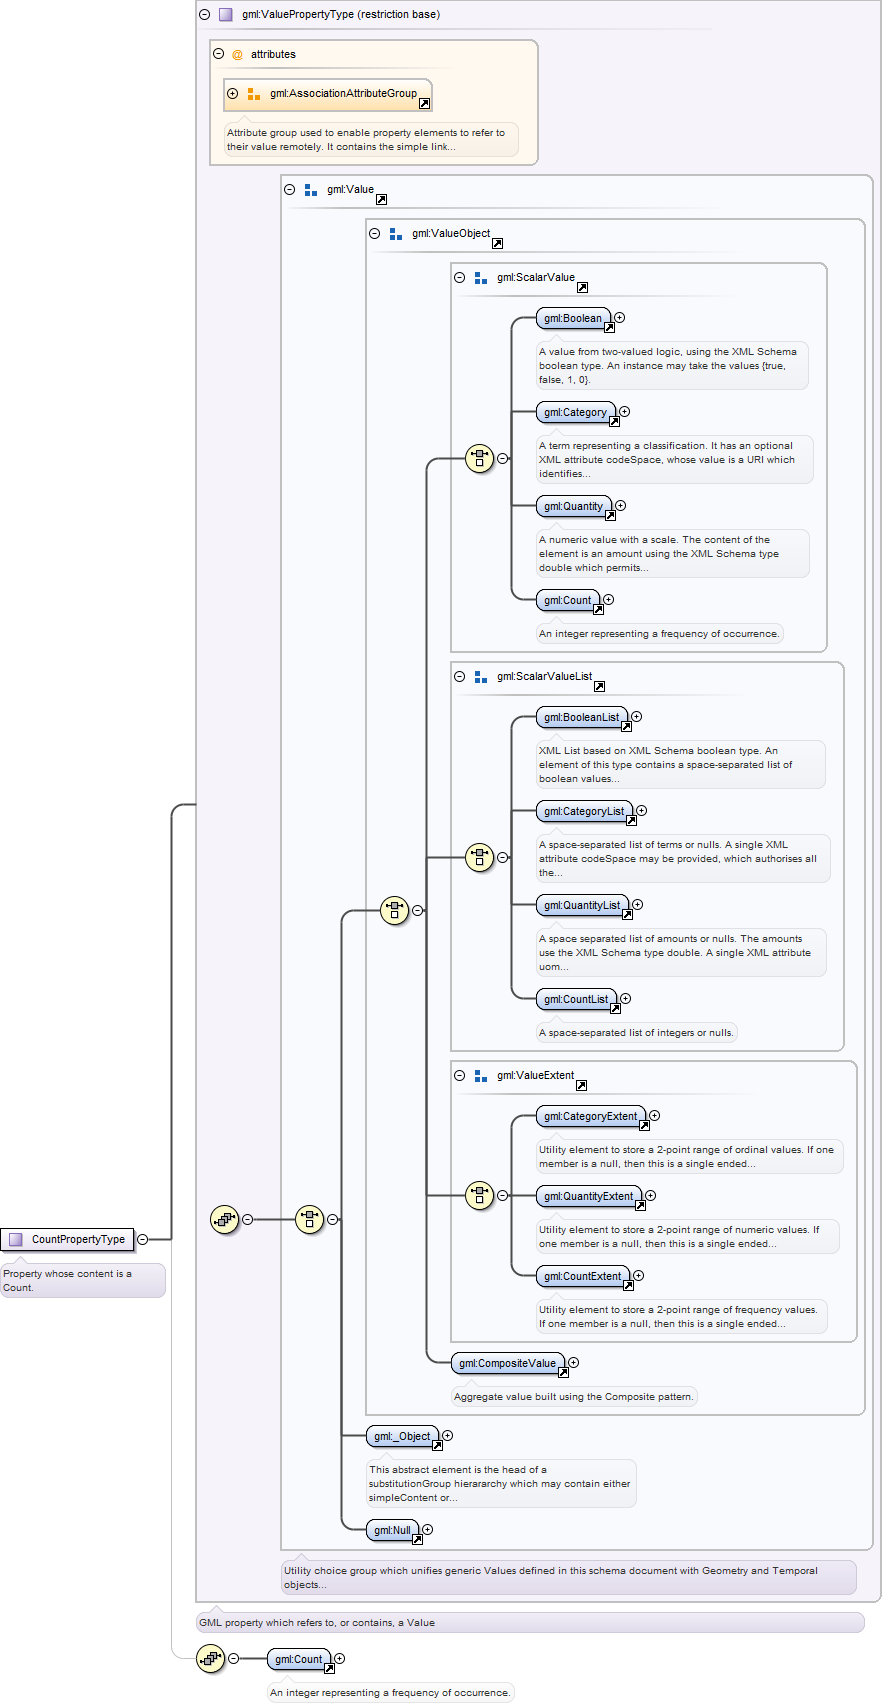Click the gml:ValuePropertyType type icon
The height and width of the screenshot is (1706, 883).
[226, 15]
